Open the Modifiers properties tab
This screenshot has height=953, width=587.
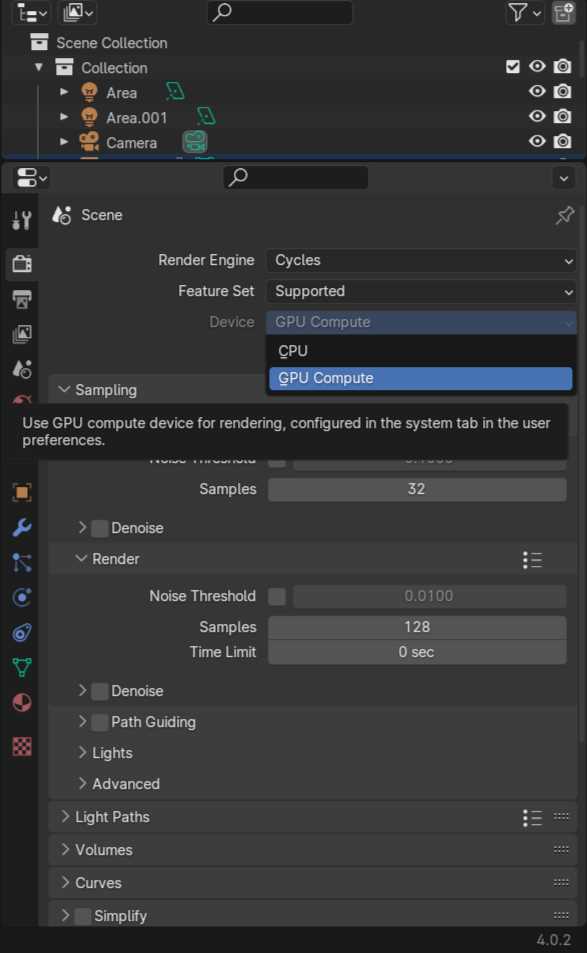tap(22, 528)
